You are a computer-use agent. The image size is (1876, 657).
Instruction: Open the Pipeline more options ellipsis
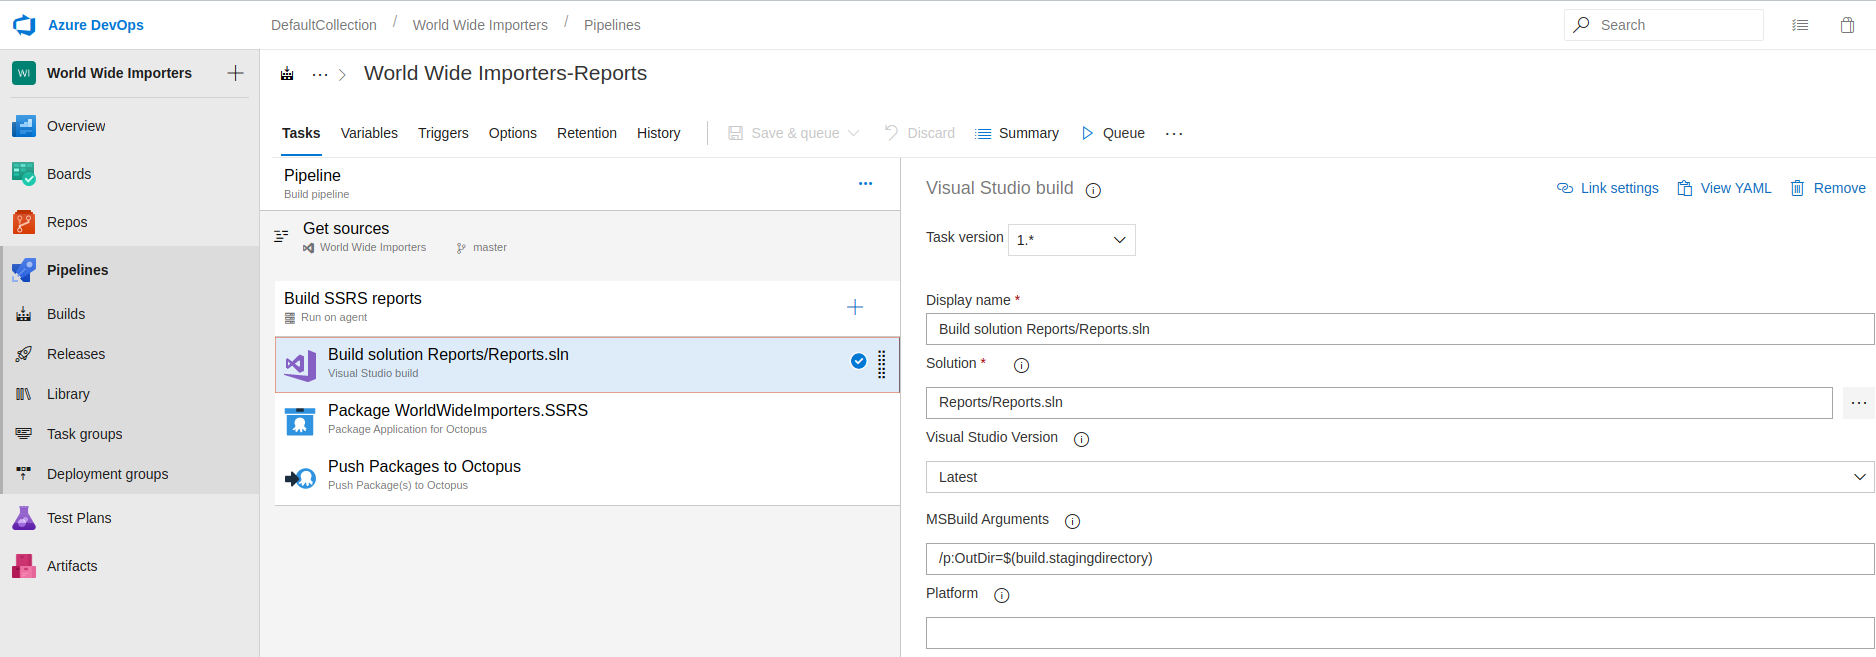pyautogui.click(x=865, y=184)
